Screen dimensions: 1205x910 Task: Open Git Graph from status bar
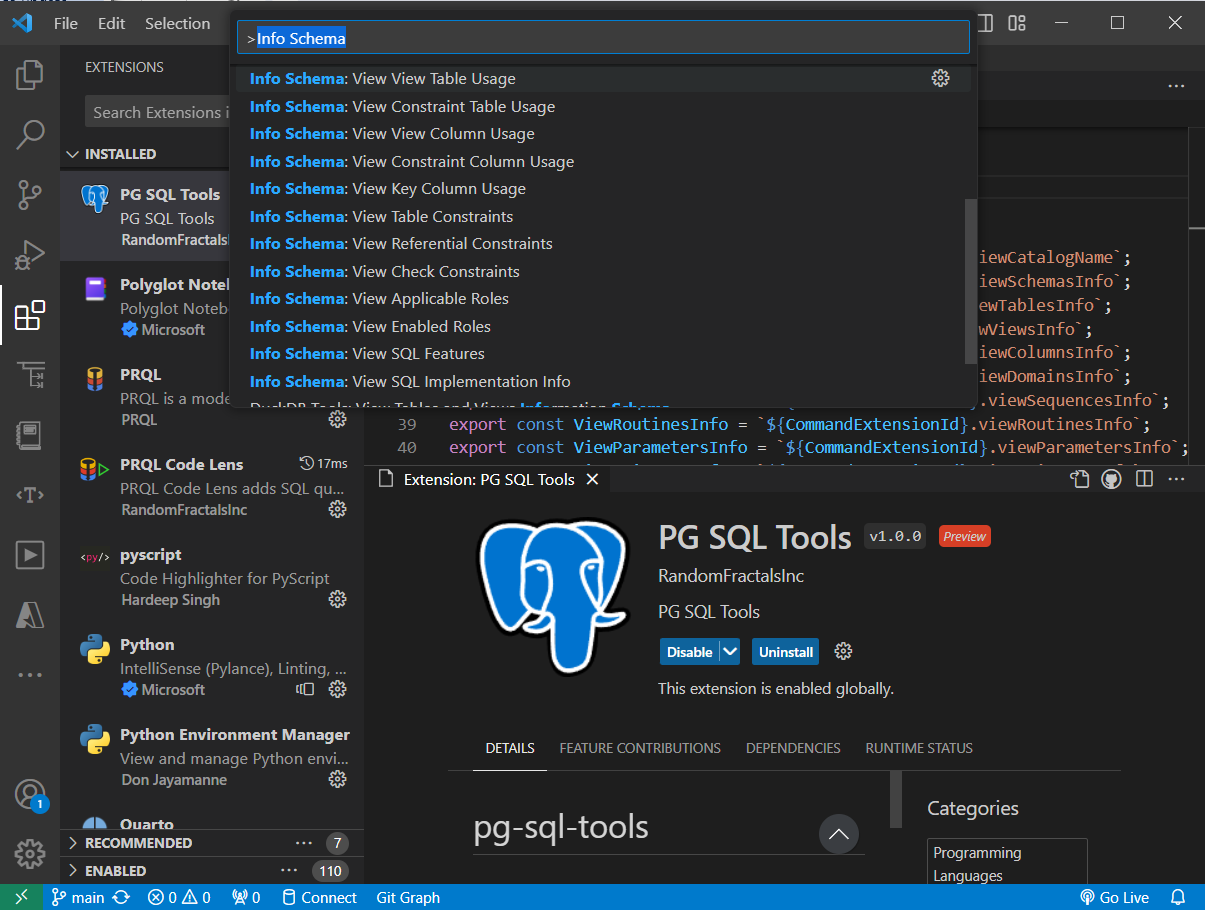(408, 897)
